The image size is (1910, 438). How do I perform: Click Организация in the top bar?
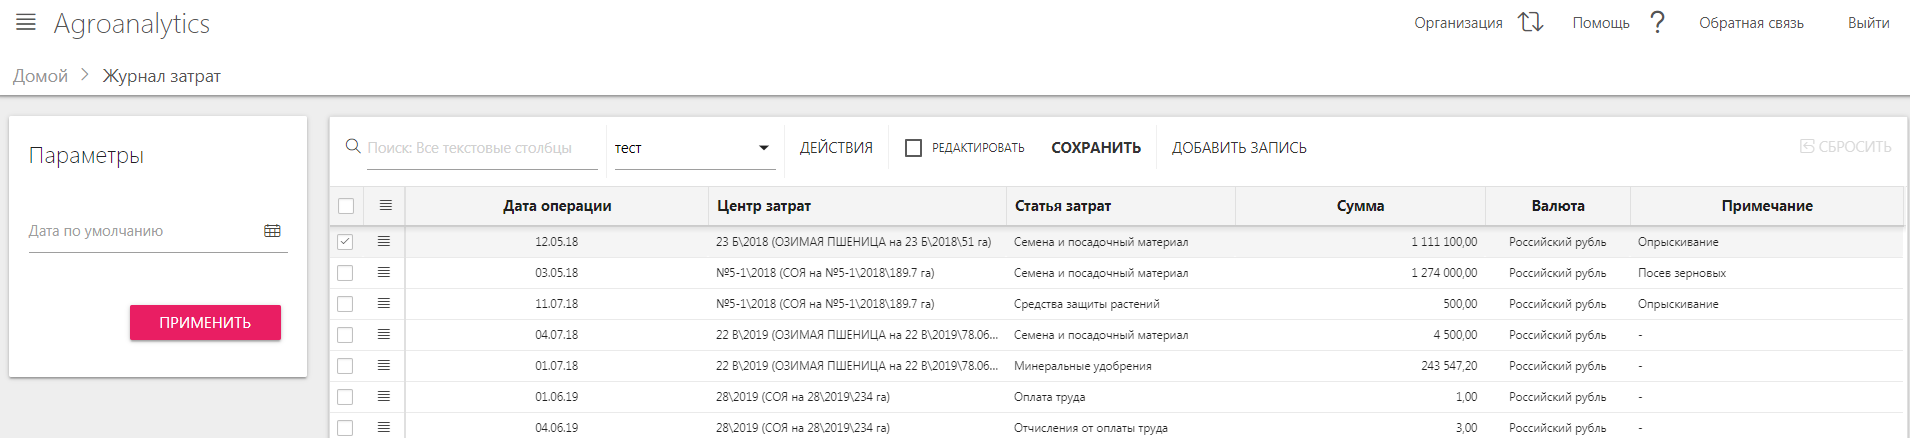coord(1458,23)
